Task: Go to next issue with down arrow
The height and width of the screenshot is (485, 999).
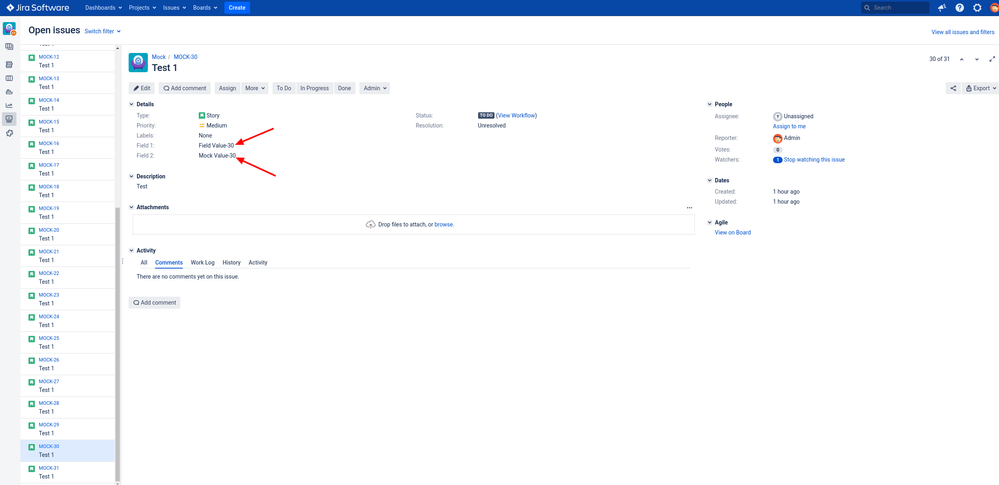Action: 977,59
